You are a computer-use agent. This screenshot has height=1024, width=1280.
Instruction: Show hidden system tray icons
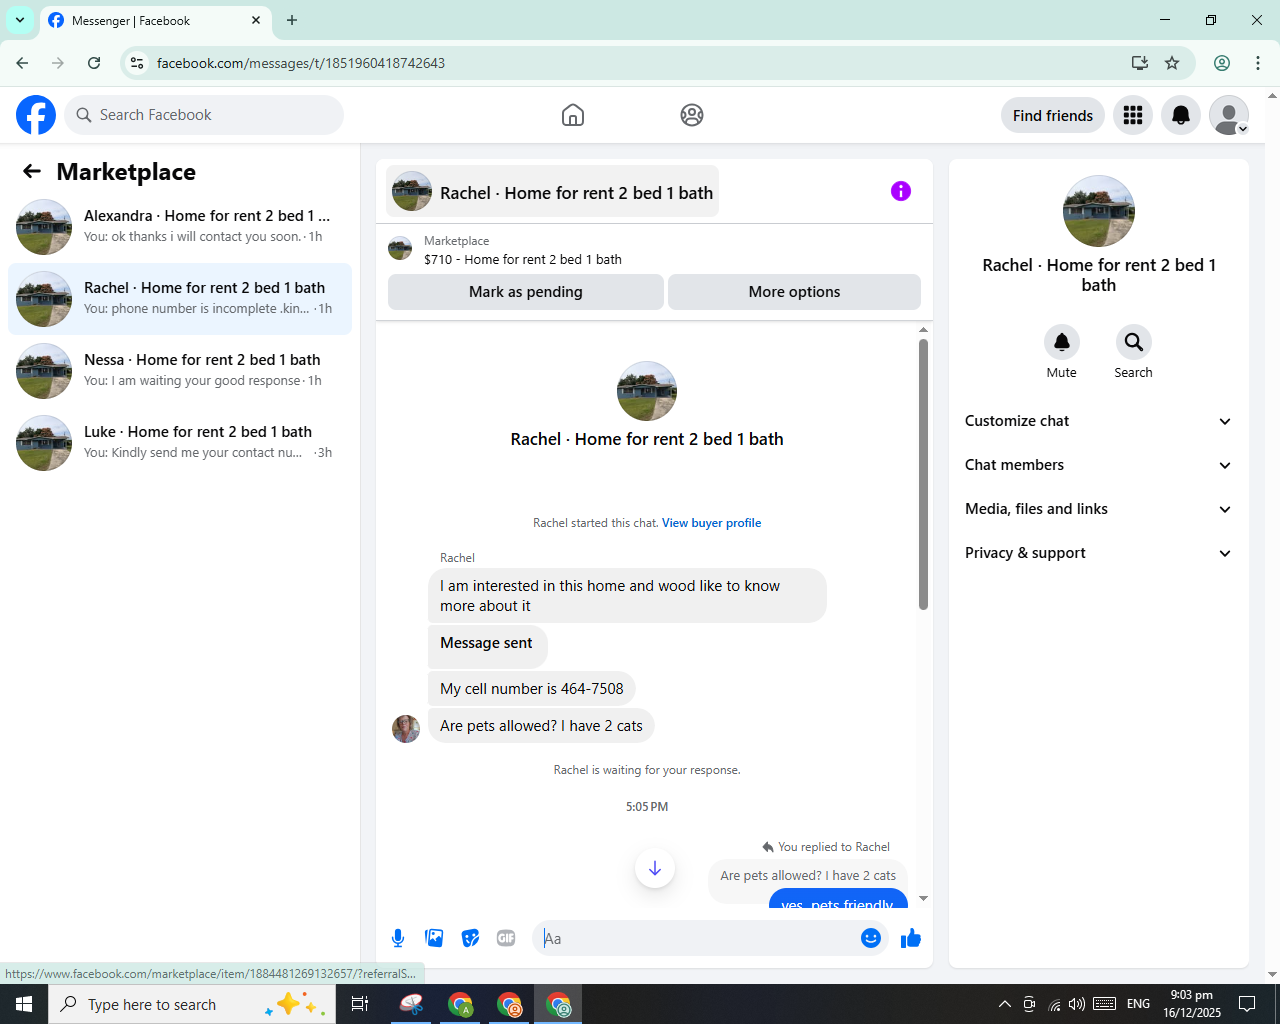click(1005, 1004)
